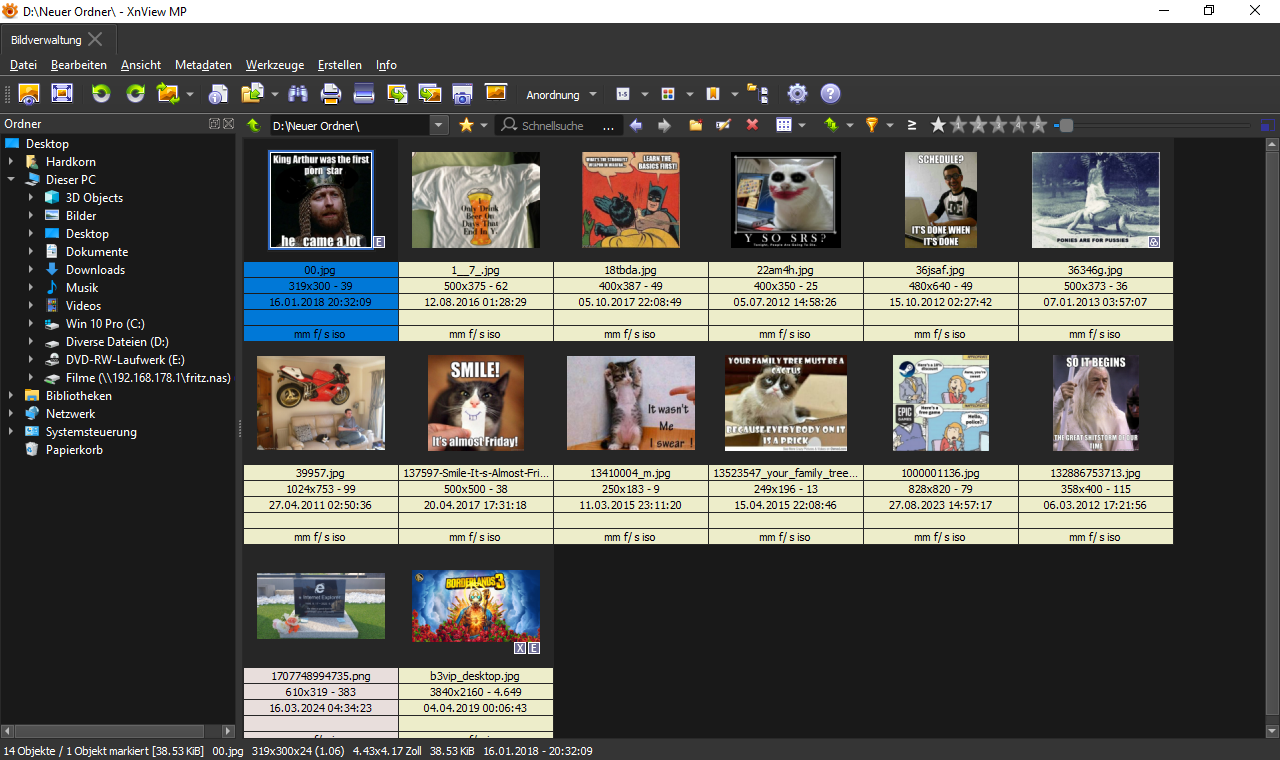Set rating filter to two stars

pos(978,125)
